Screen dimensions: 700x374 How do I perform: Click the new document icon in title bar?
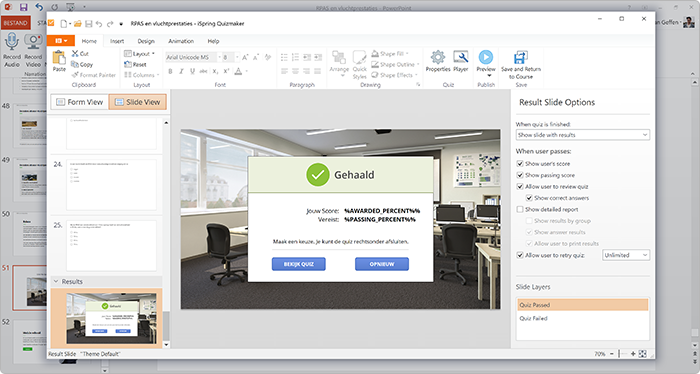tap(64, 24)
